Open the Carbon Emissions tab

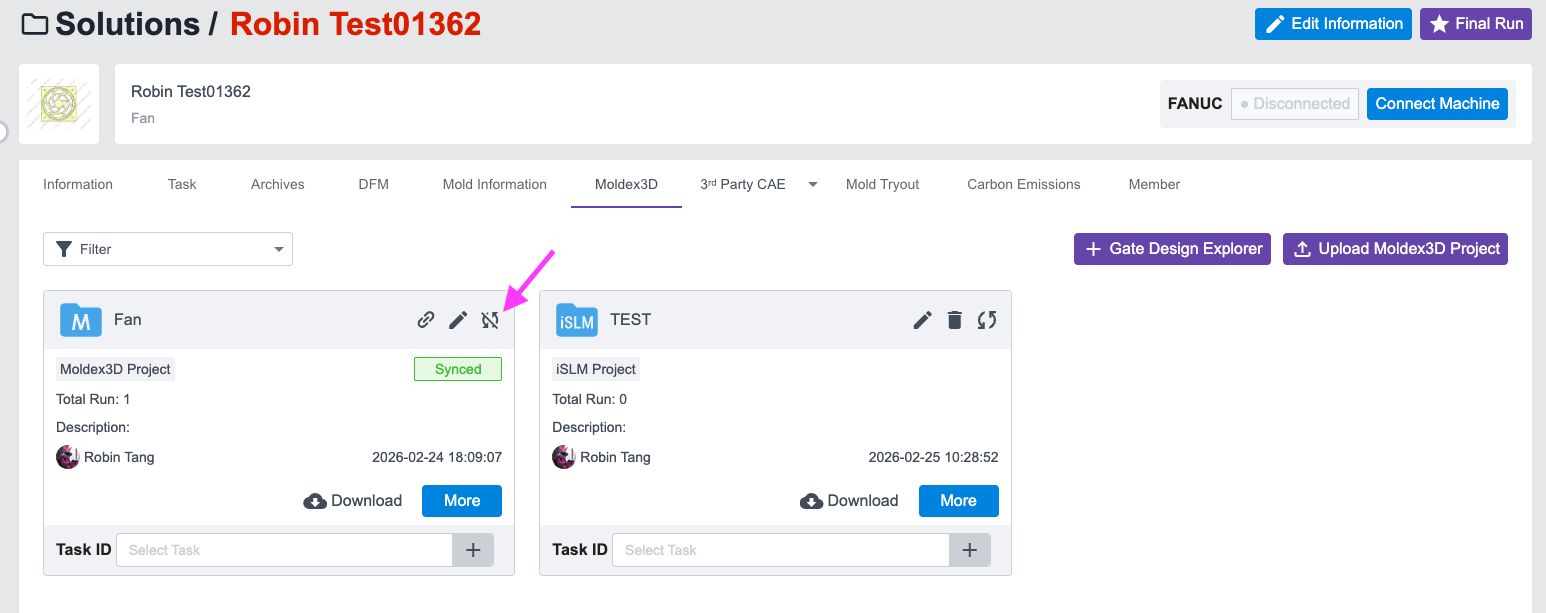pos(1024,184)
